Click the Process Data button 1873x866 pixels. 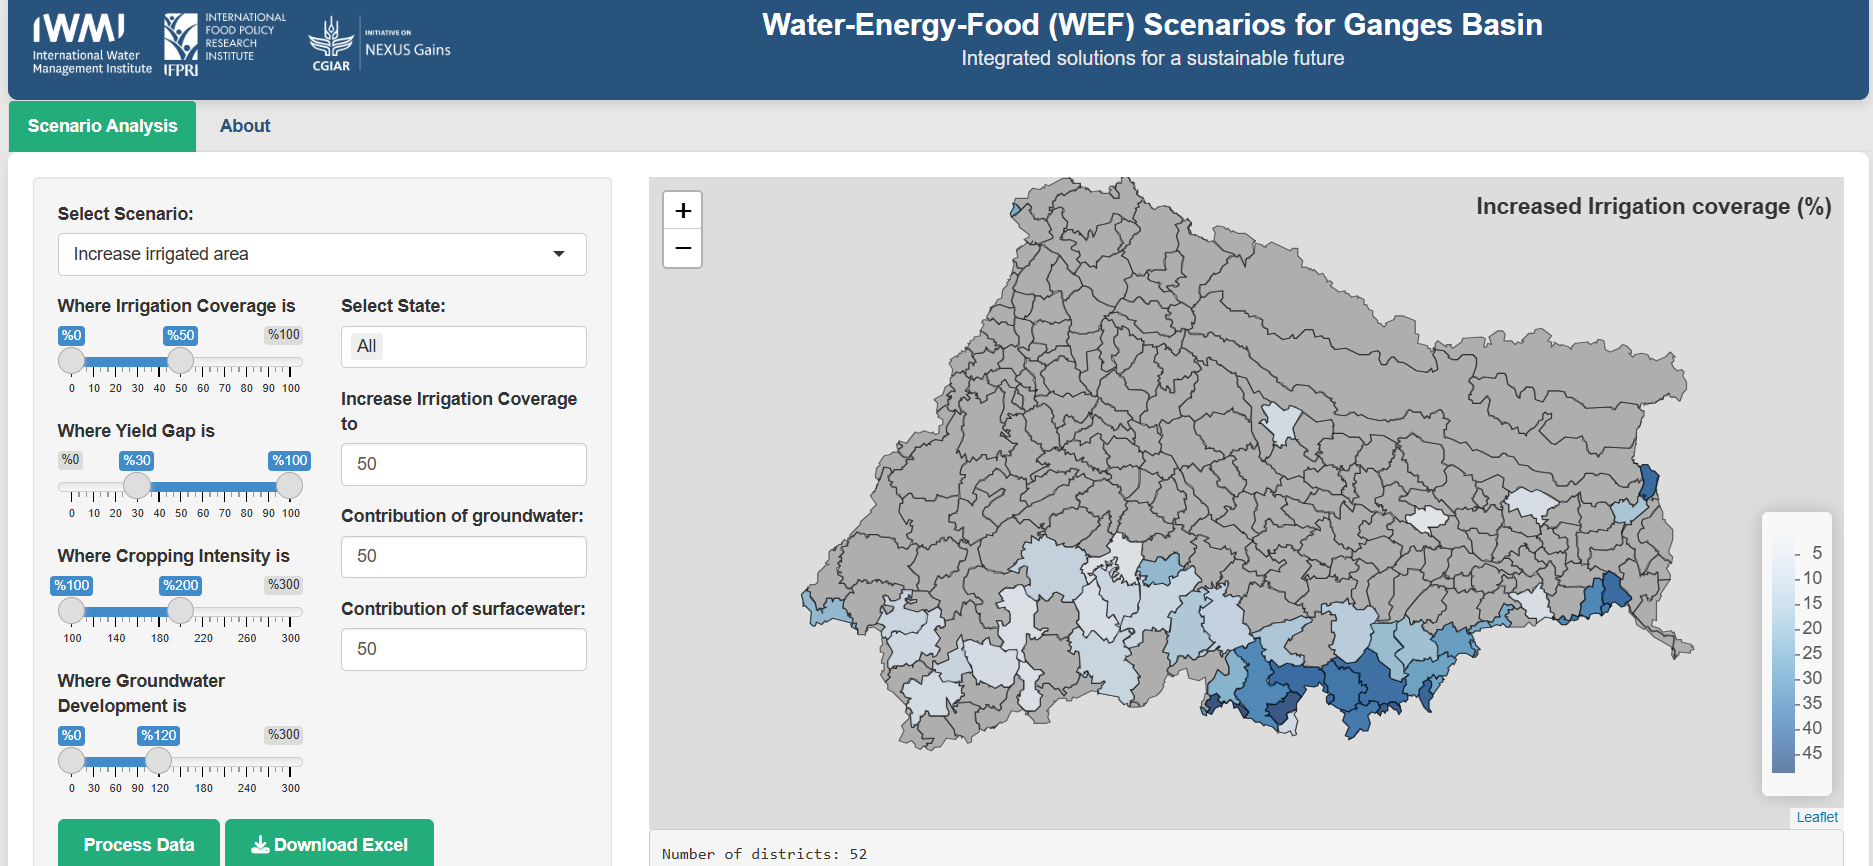coord(138,845)
